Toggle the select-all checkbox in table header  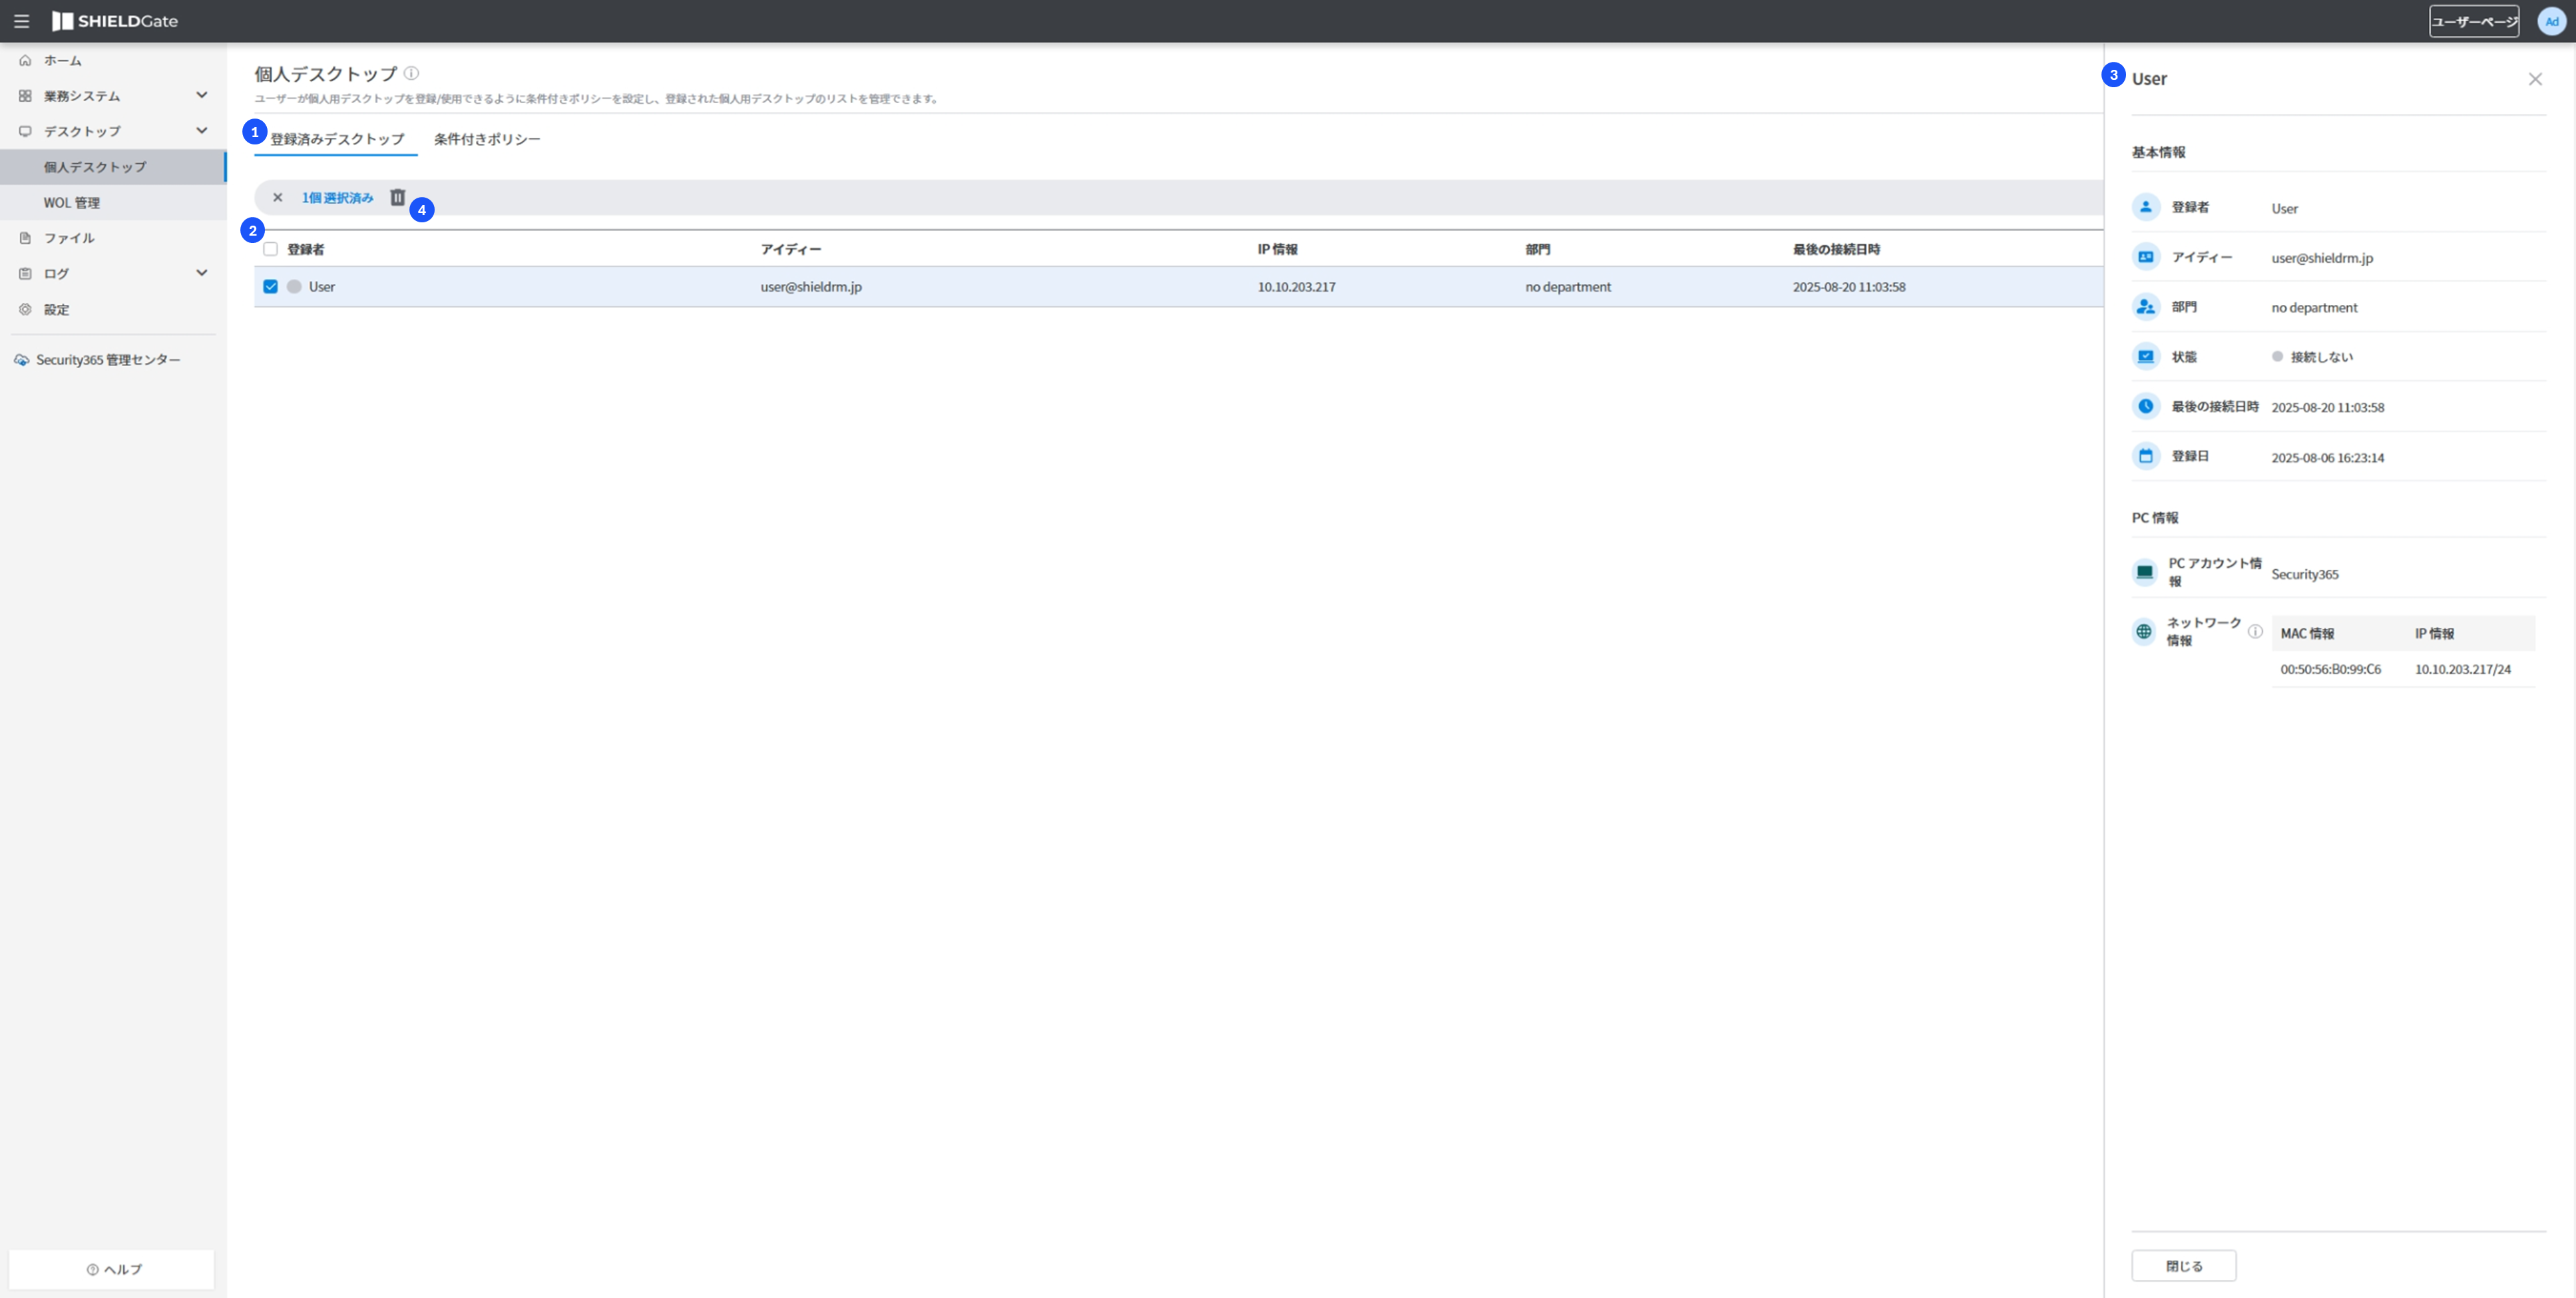click(270, 249)
